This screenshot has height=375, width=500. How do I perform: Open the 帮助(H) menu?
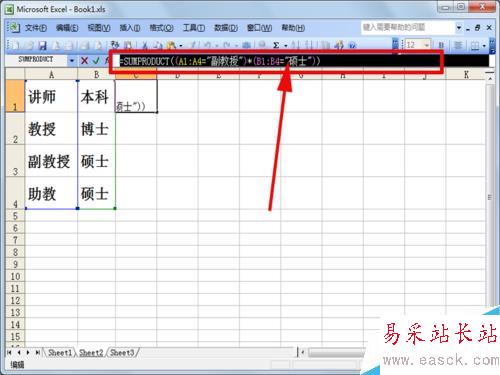[293, 28]
